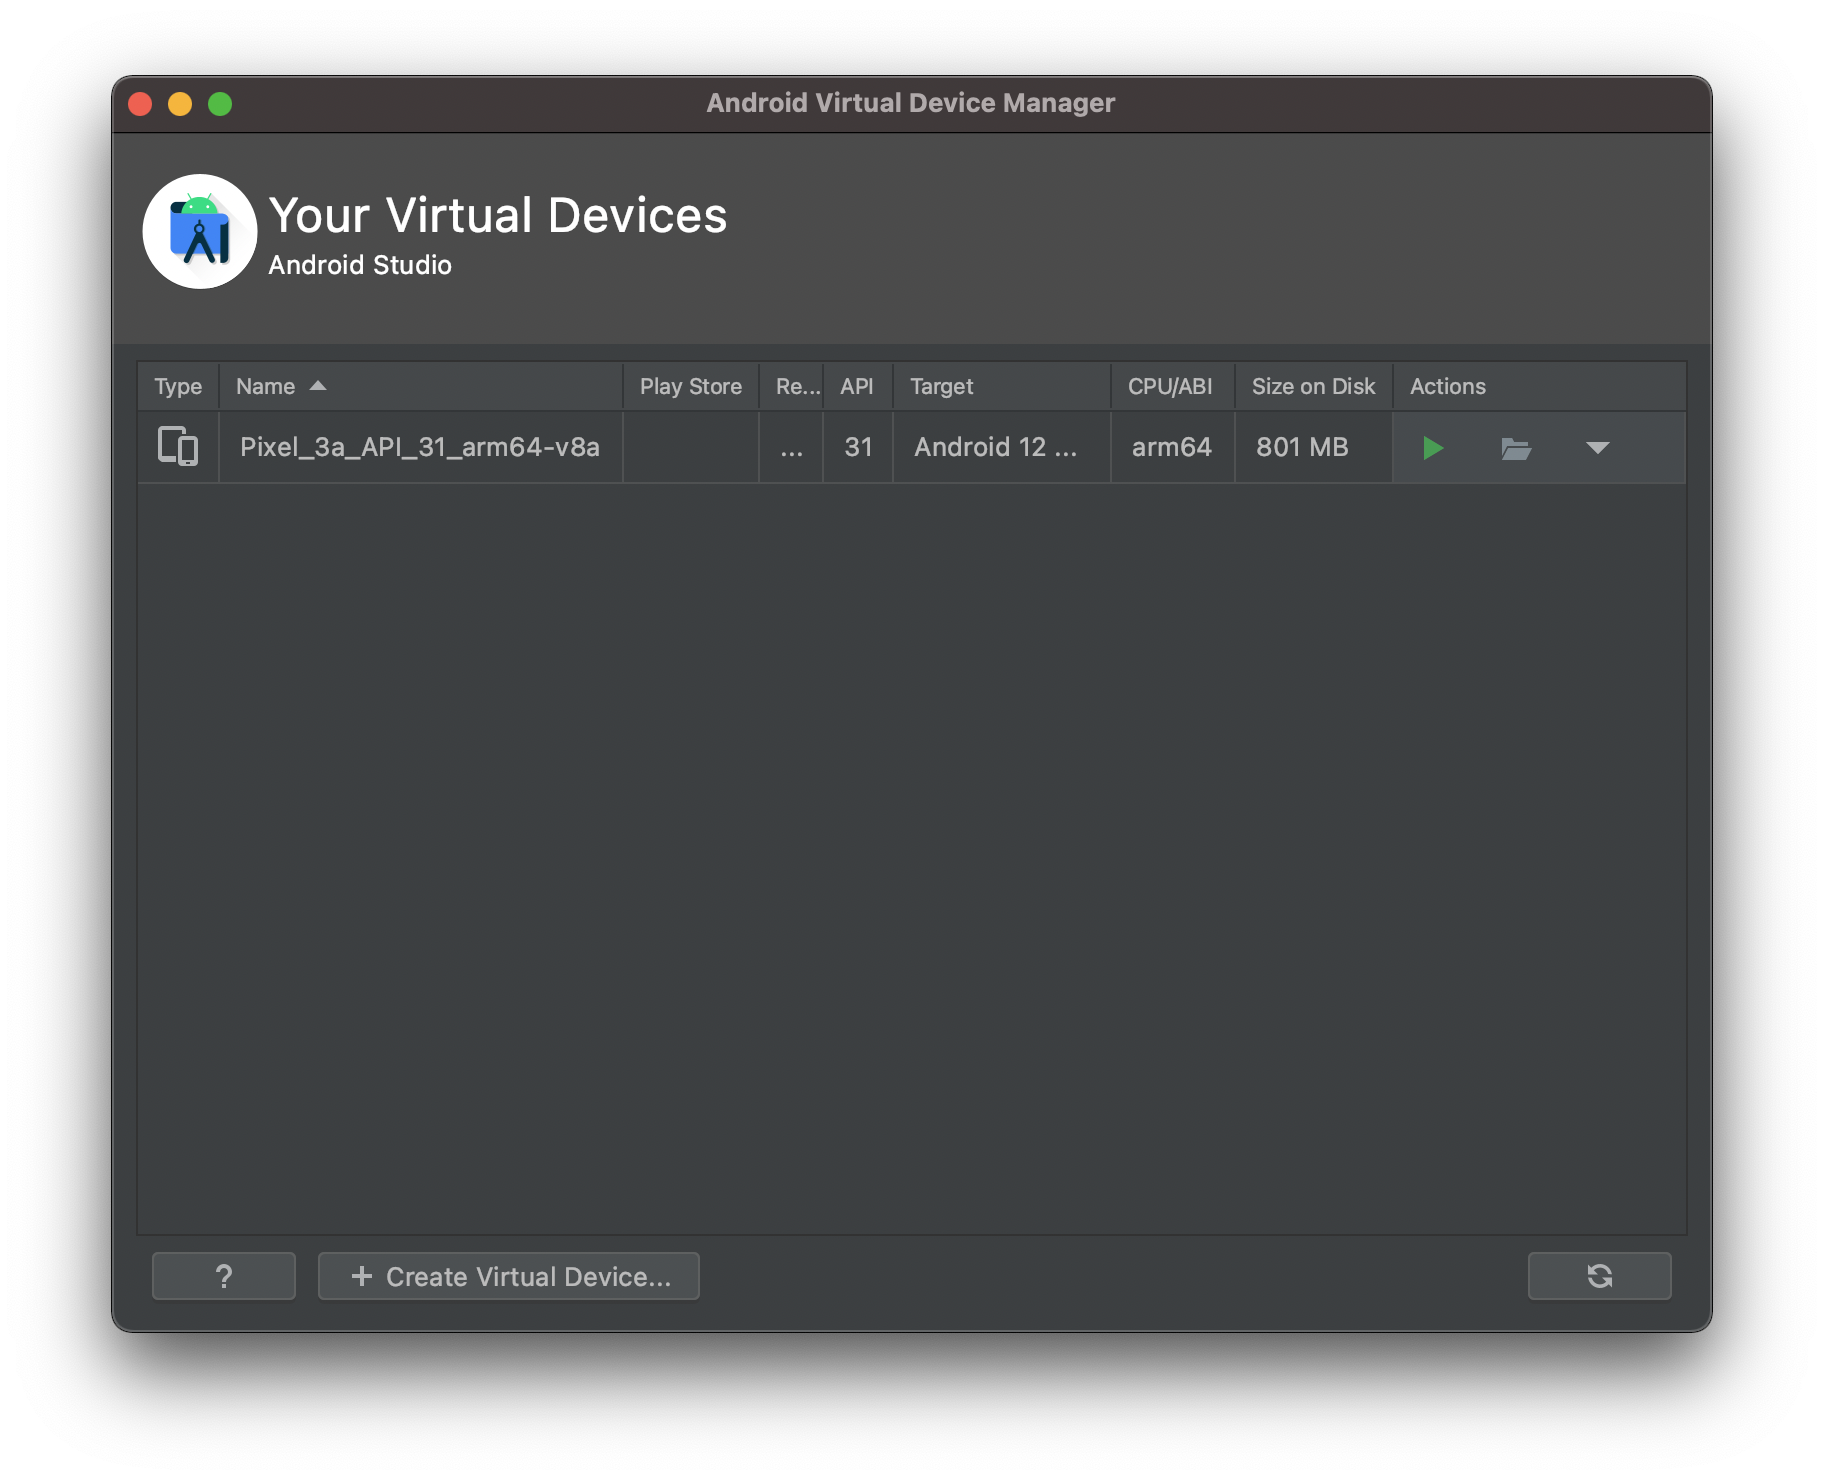Click the Android 12 target cell
This screenshot has height=1480, width=1824.
(1002, 447)
